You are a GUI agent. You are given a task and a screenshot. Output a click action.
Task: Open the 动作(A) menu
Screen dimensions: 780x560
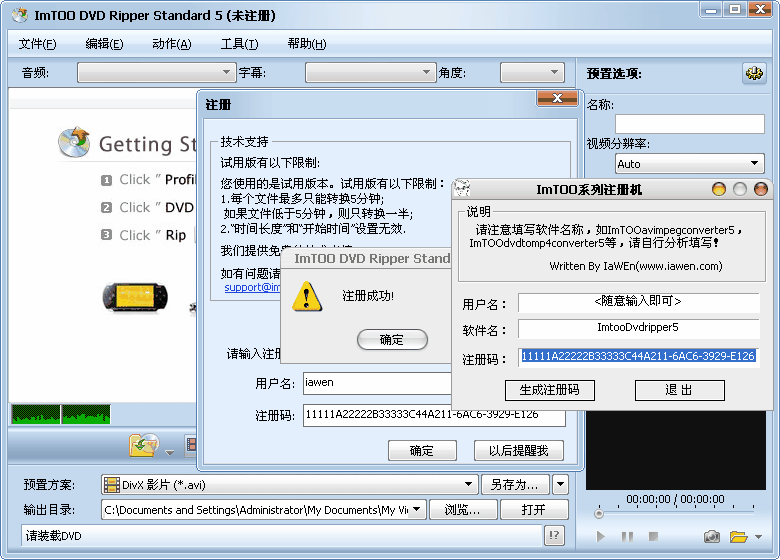171,44
